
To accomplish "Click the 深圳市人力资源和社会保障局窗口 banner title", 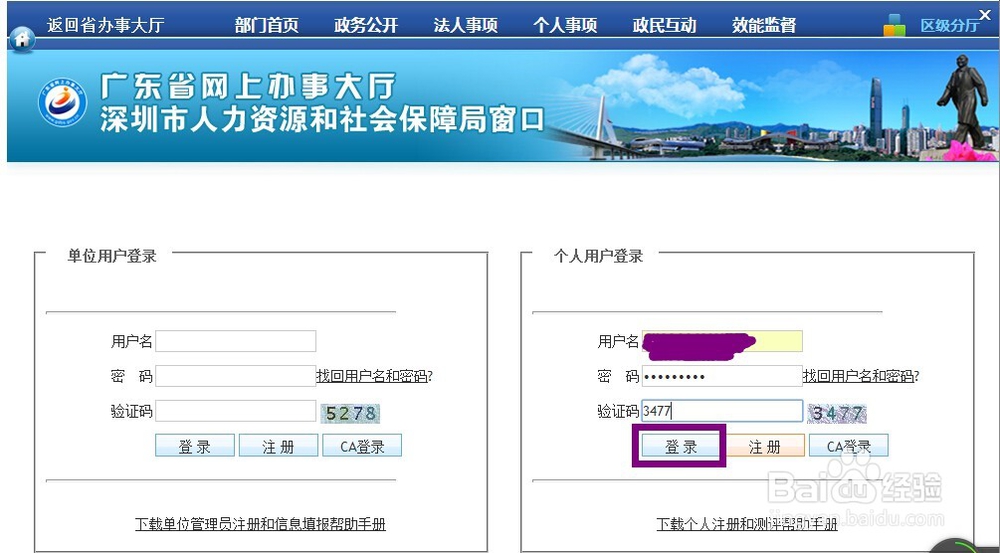I will click(322, 120).
